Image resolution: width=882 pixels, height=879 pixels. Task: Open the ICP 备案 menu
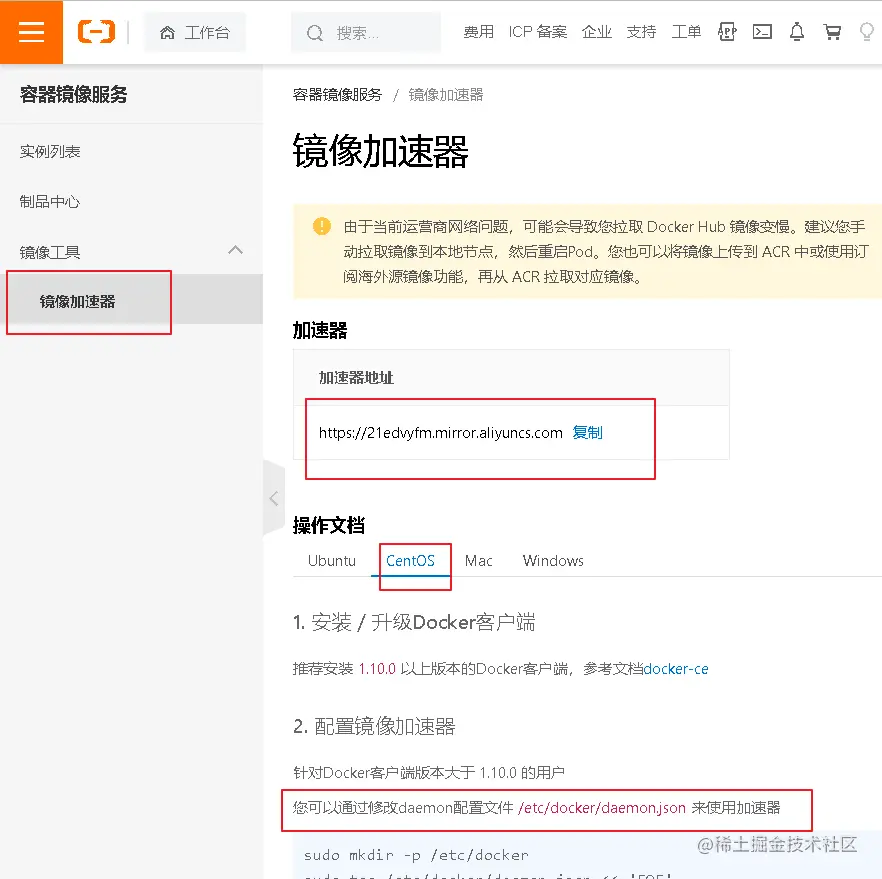click(x=538, y=32)
